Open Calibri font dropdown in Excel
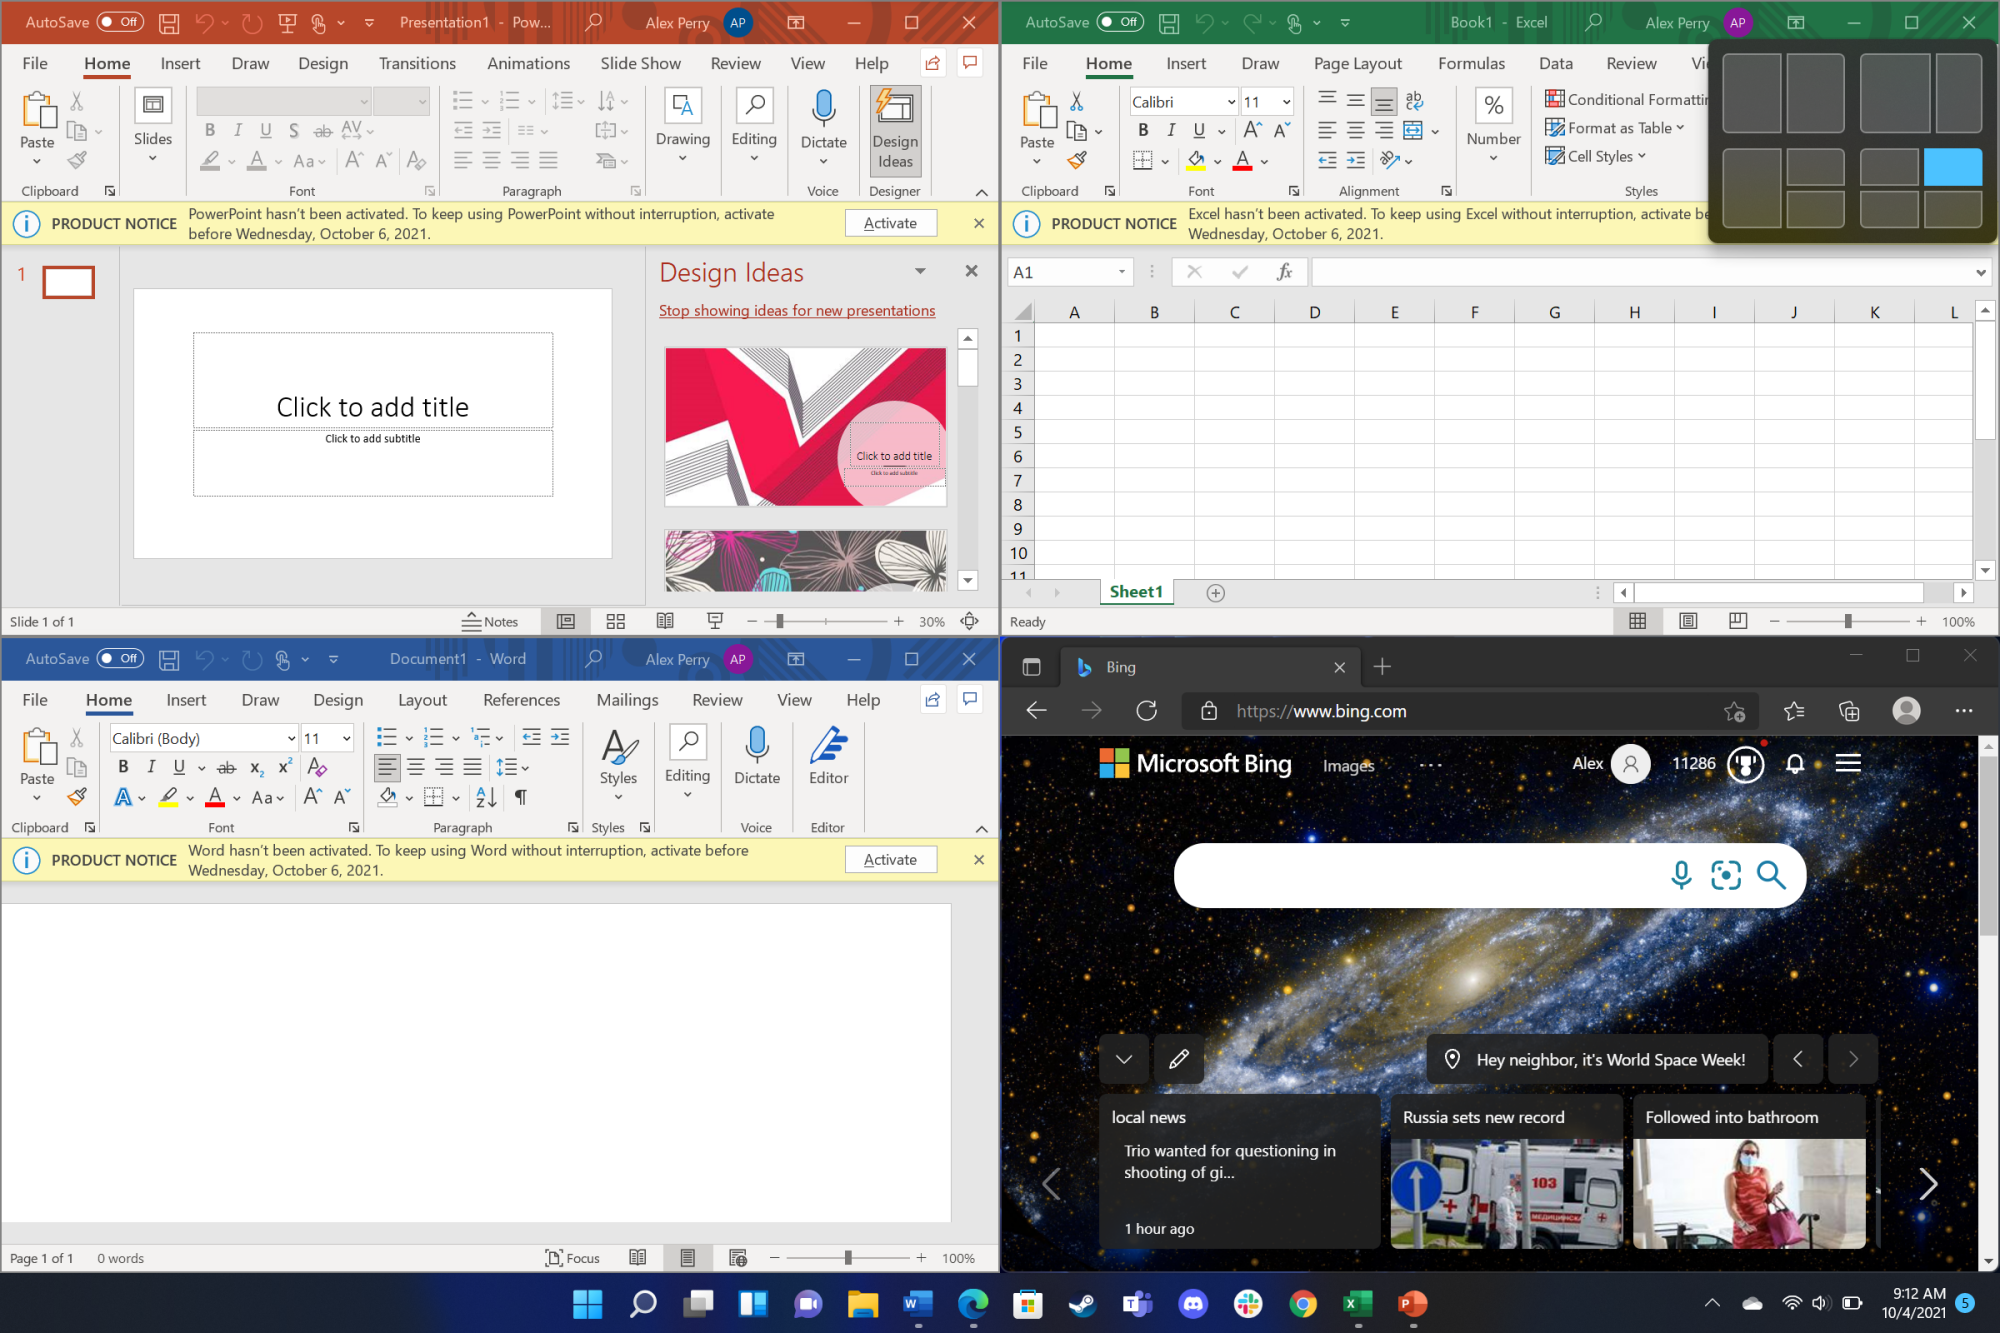This screenshot has height=1333, width=2000. (1231, 102)
